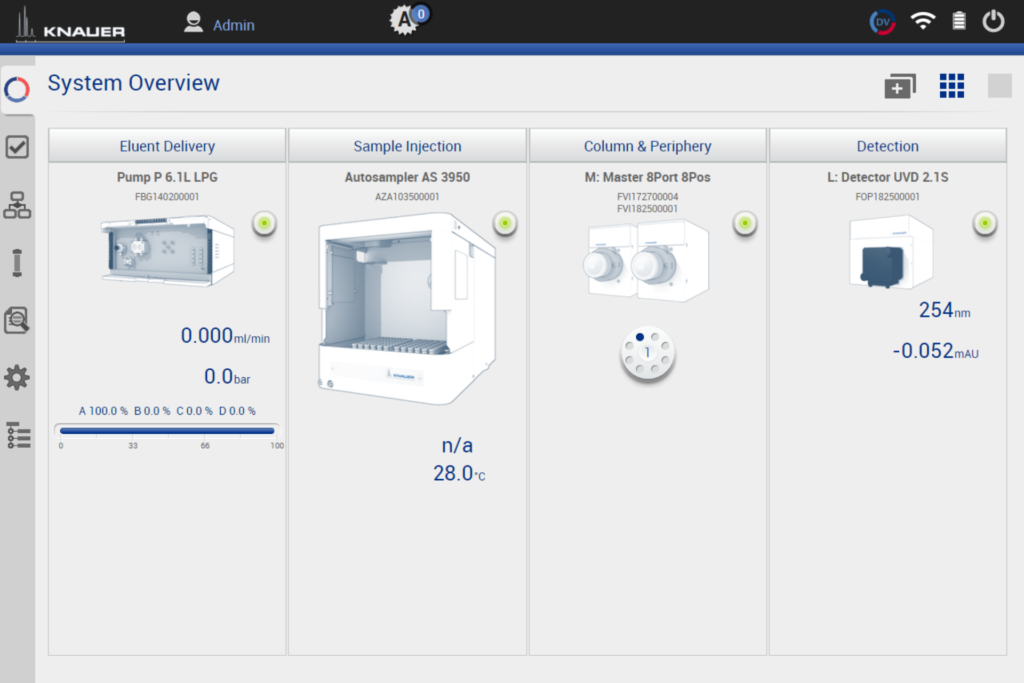This screenshot has height=683, width=1024.
Task: Select the Eluent Delivery header
Action: point(167,146)
